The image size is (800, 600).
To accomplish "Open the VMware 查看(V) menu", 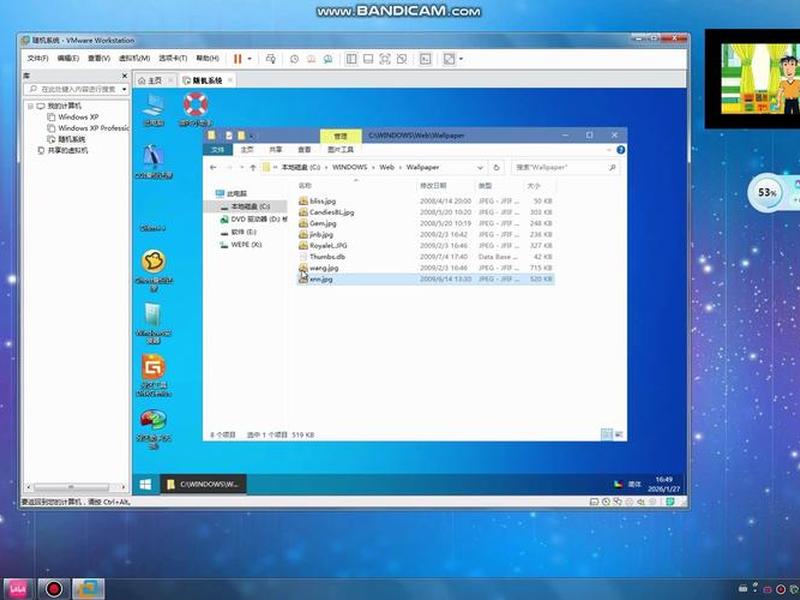I will (x=99, y=58).
